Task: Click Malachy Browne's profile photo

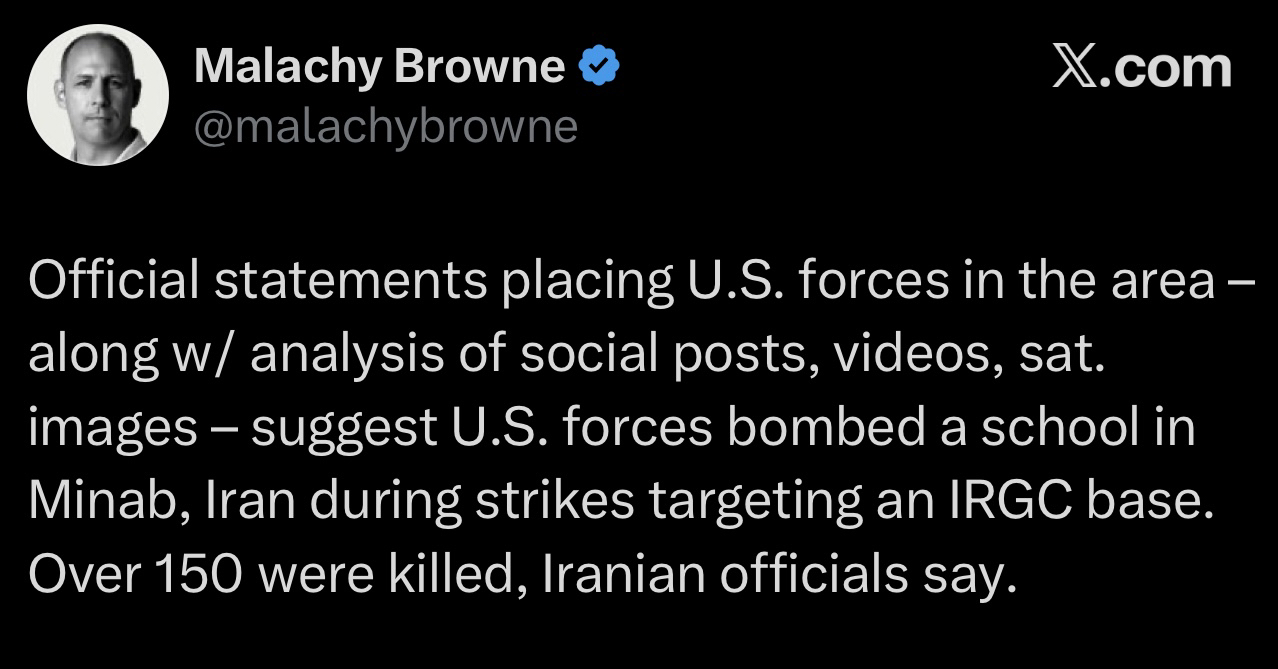Action: pyautogui.click(x=97, y=94)
